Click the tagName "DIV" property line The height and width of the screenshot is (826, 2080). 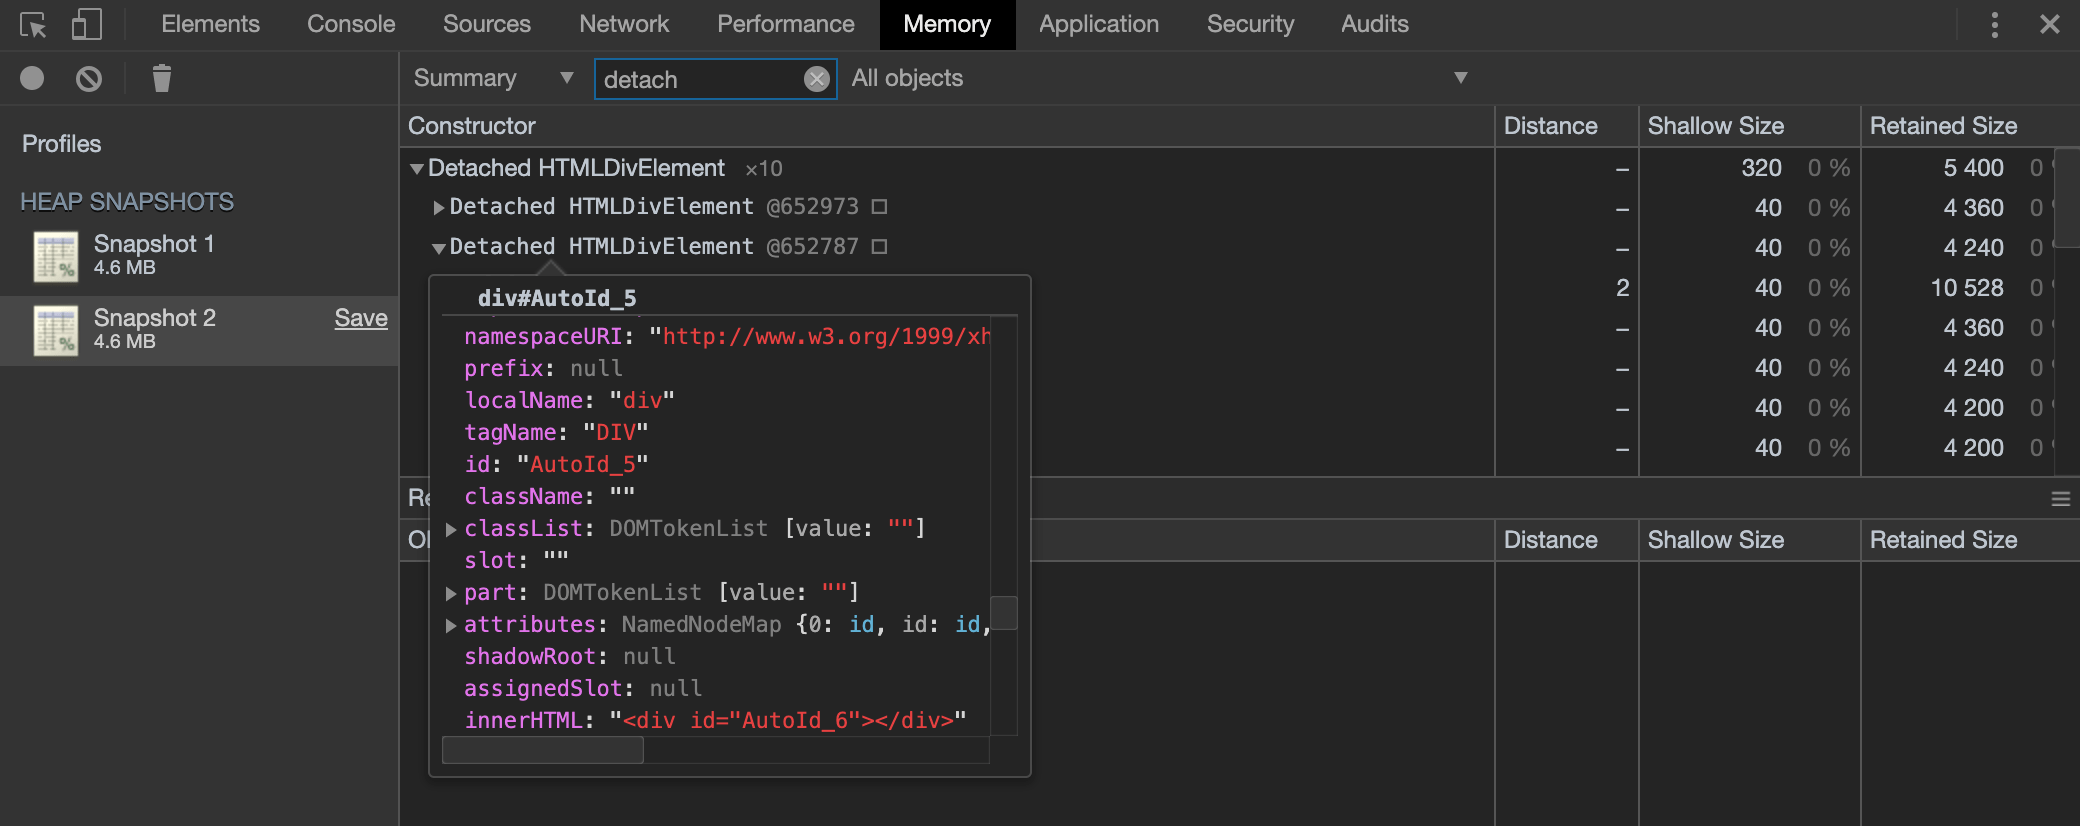point(556,433)
